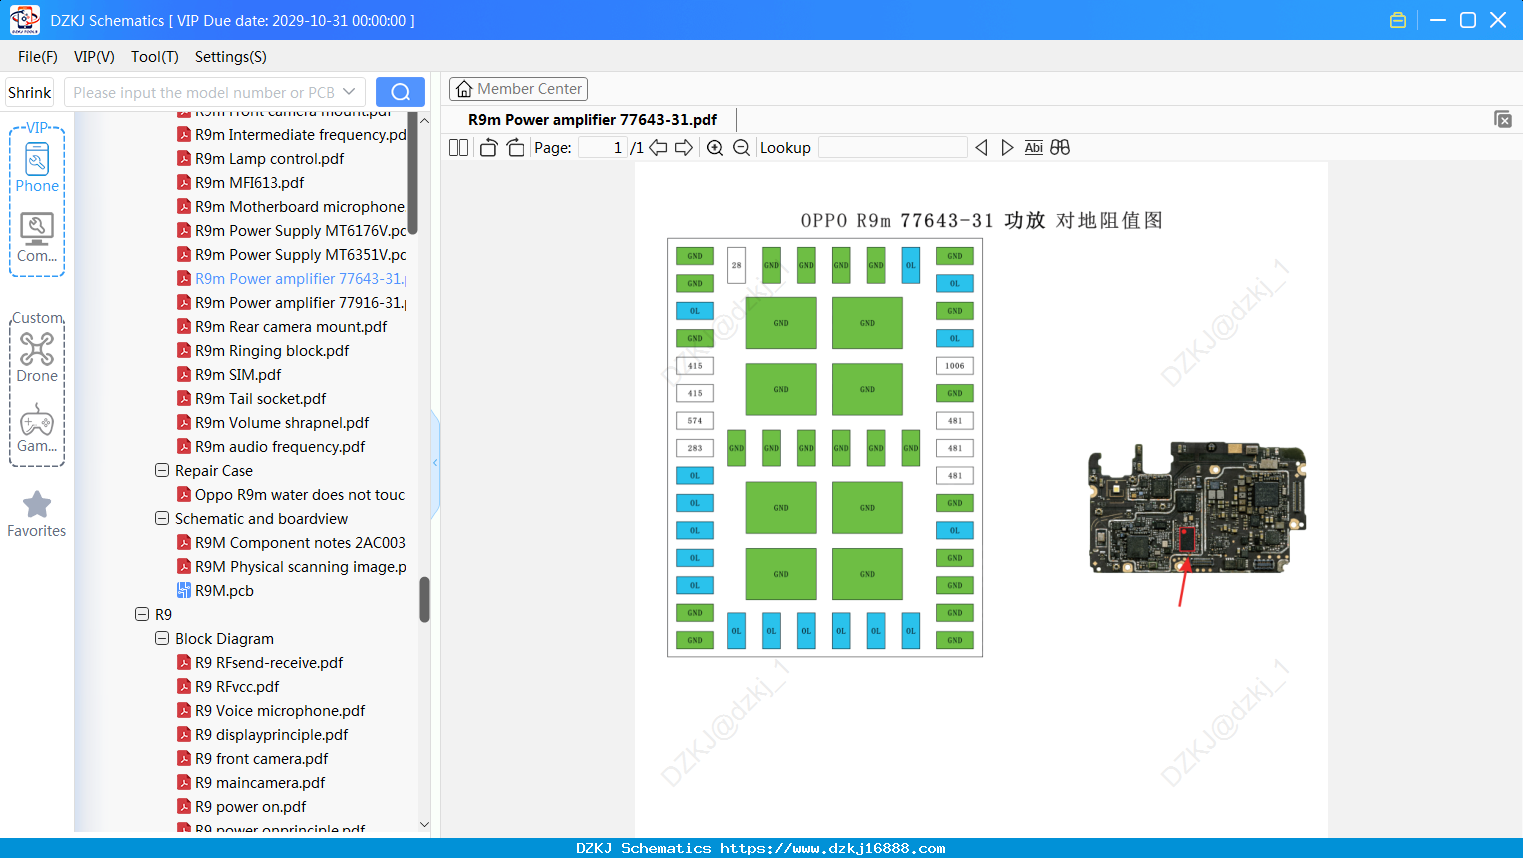1523x858 pixels.
Task: Zoom out of the PDF
Action: click(741, 148)
